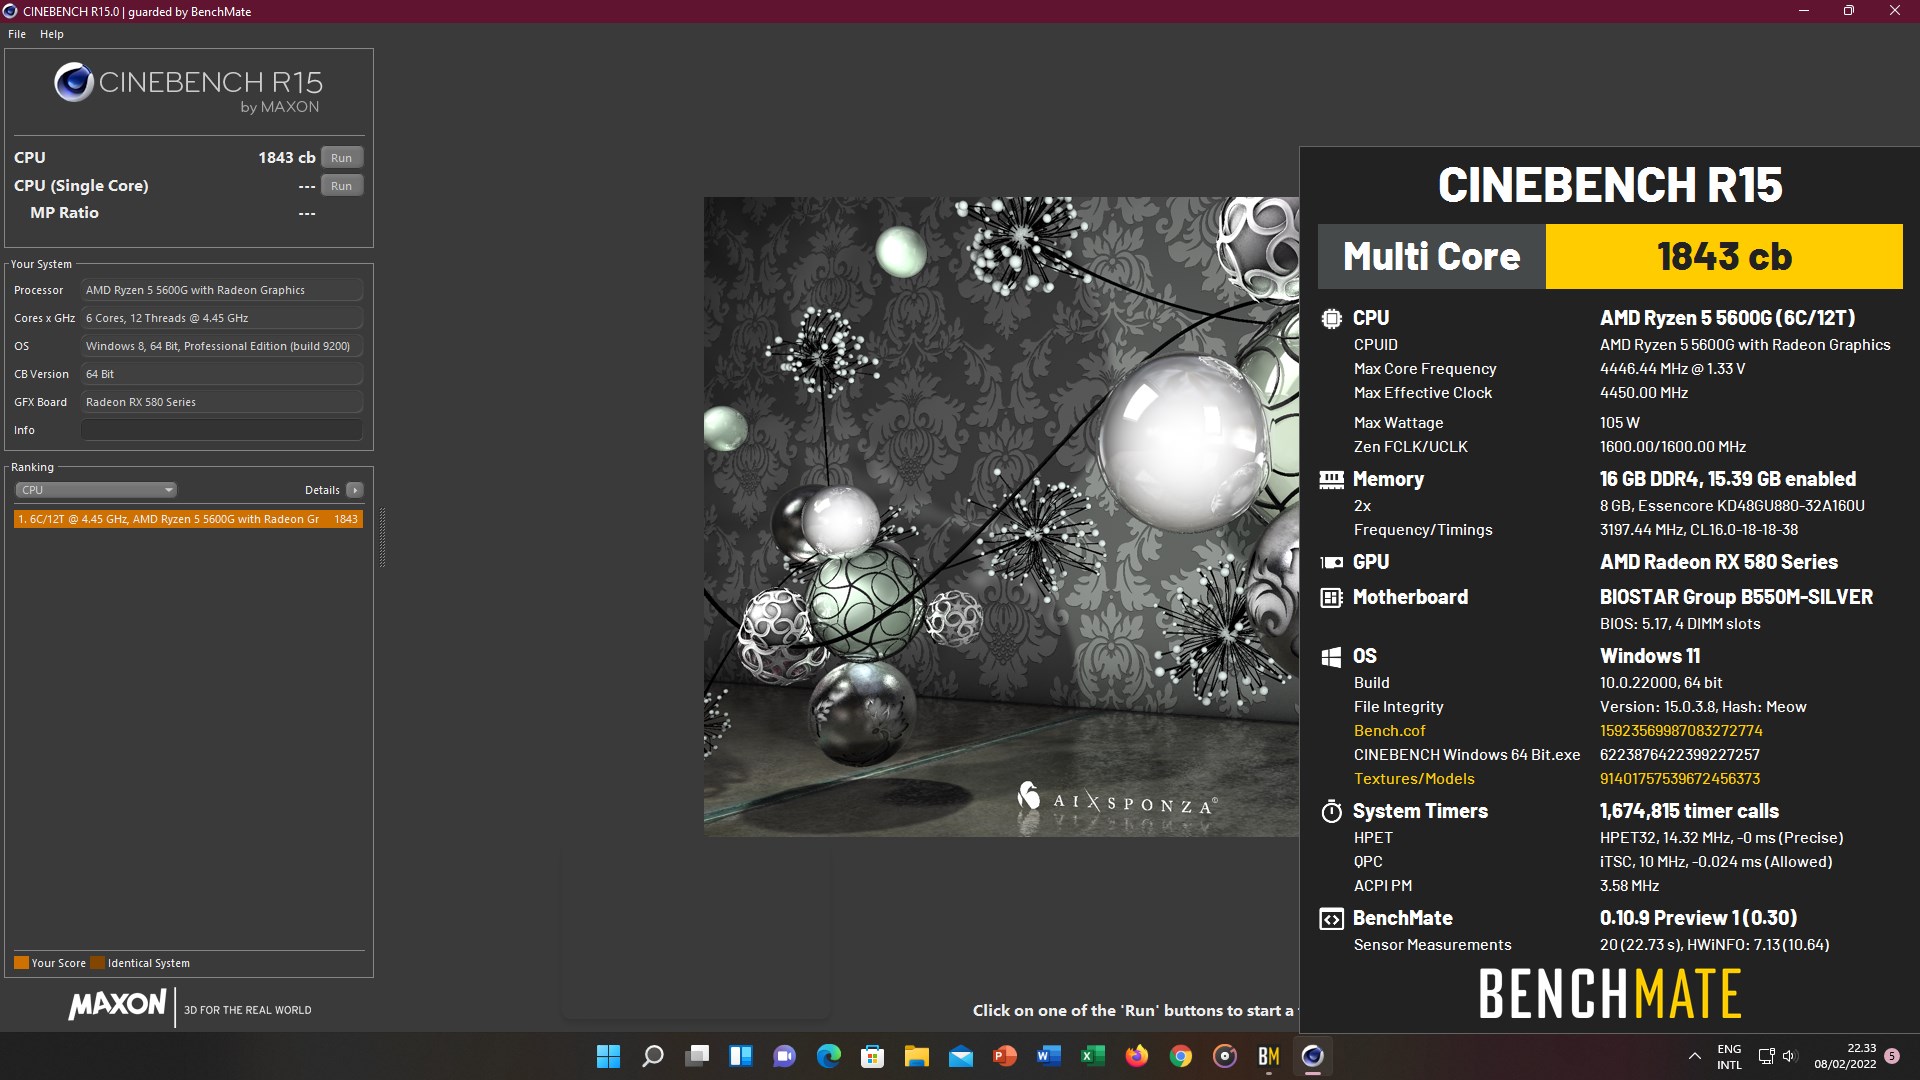The height and width of the screenshot is (1080, 1920).
Task: Open the Mail app from taskbar
Action: tap(960, 1056)
